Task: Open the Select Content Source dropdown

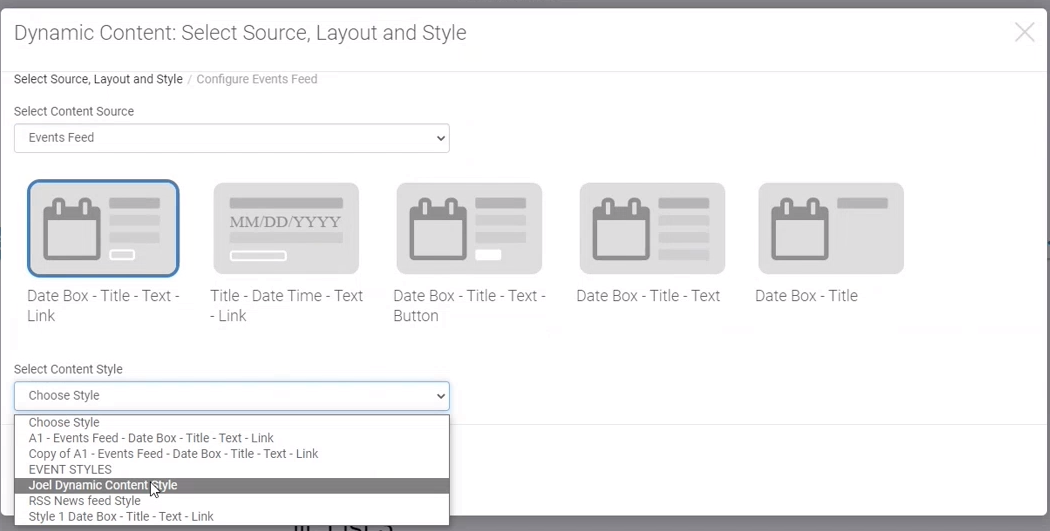Action: coord(231,138)
